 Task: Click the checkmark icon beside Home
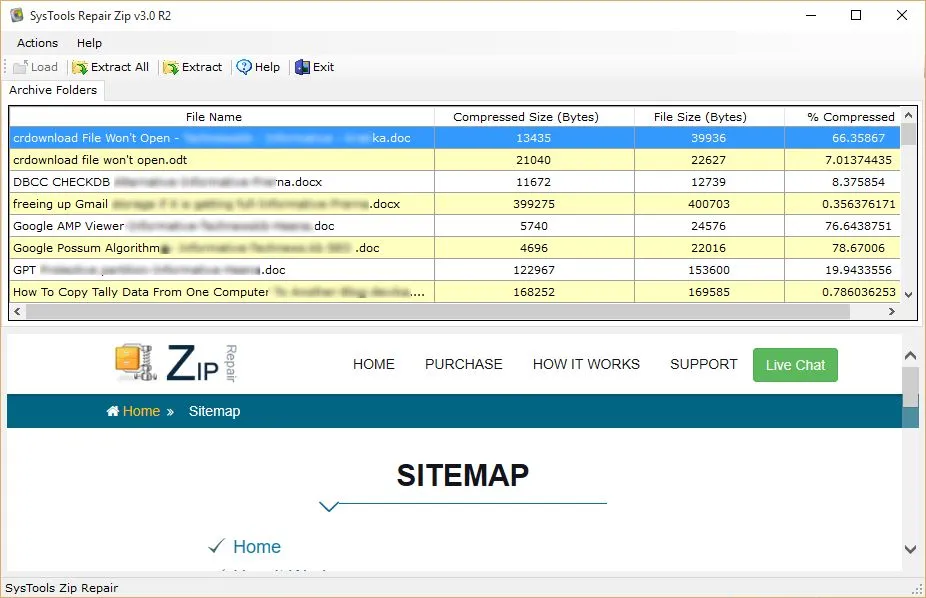pyautogui.click(x=216, y=546)
